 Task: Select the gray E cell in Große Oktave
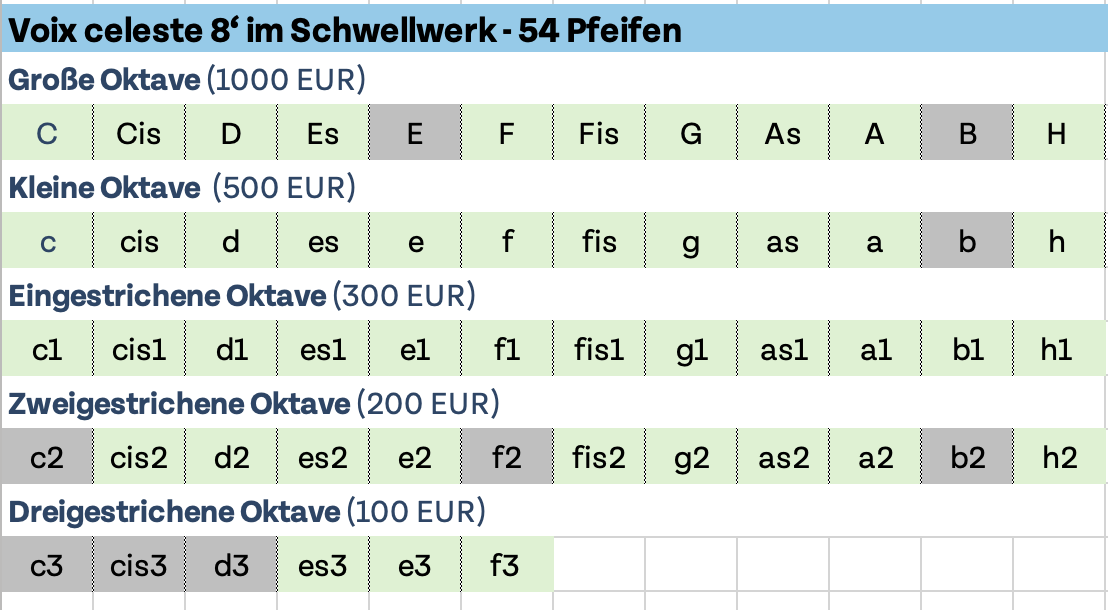[x=415, y=134]
